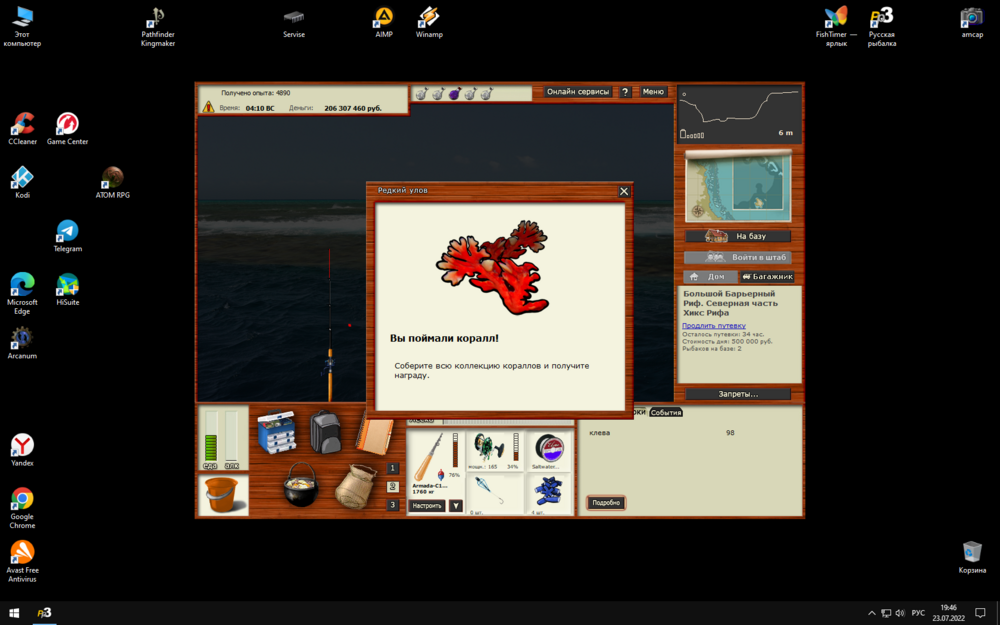
Task: Switch to rod slot 1
Action: (393, 468)
